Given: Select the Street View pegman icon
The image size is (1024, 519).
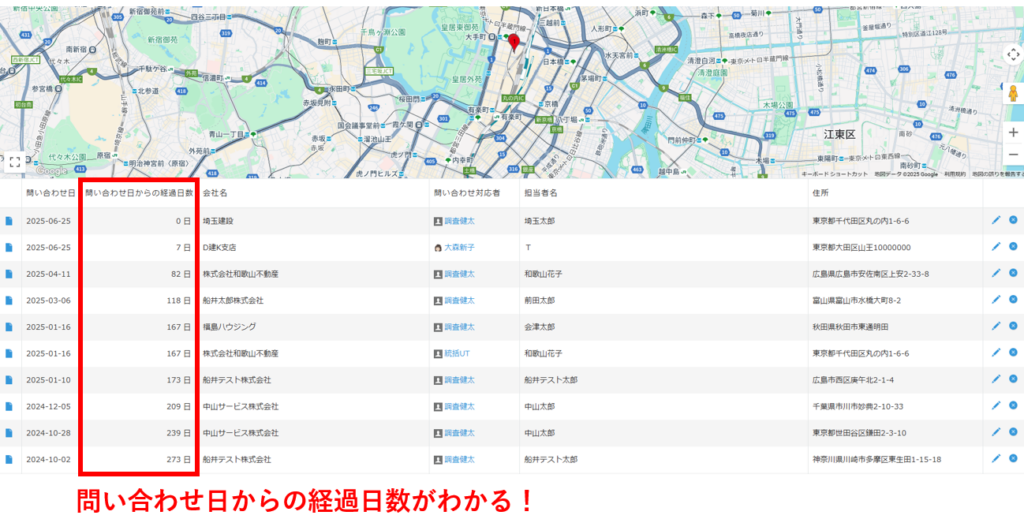Looking at the screenshot, I should click(x=1013, y=93).
